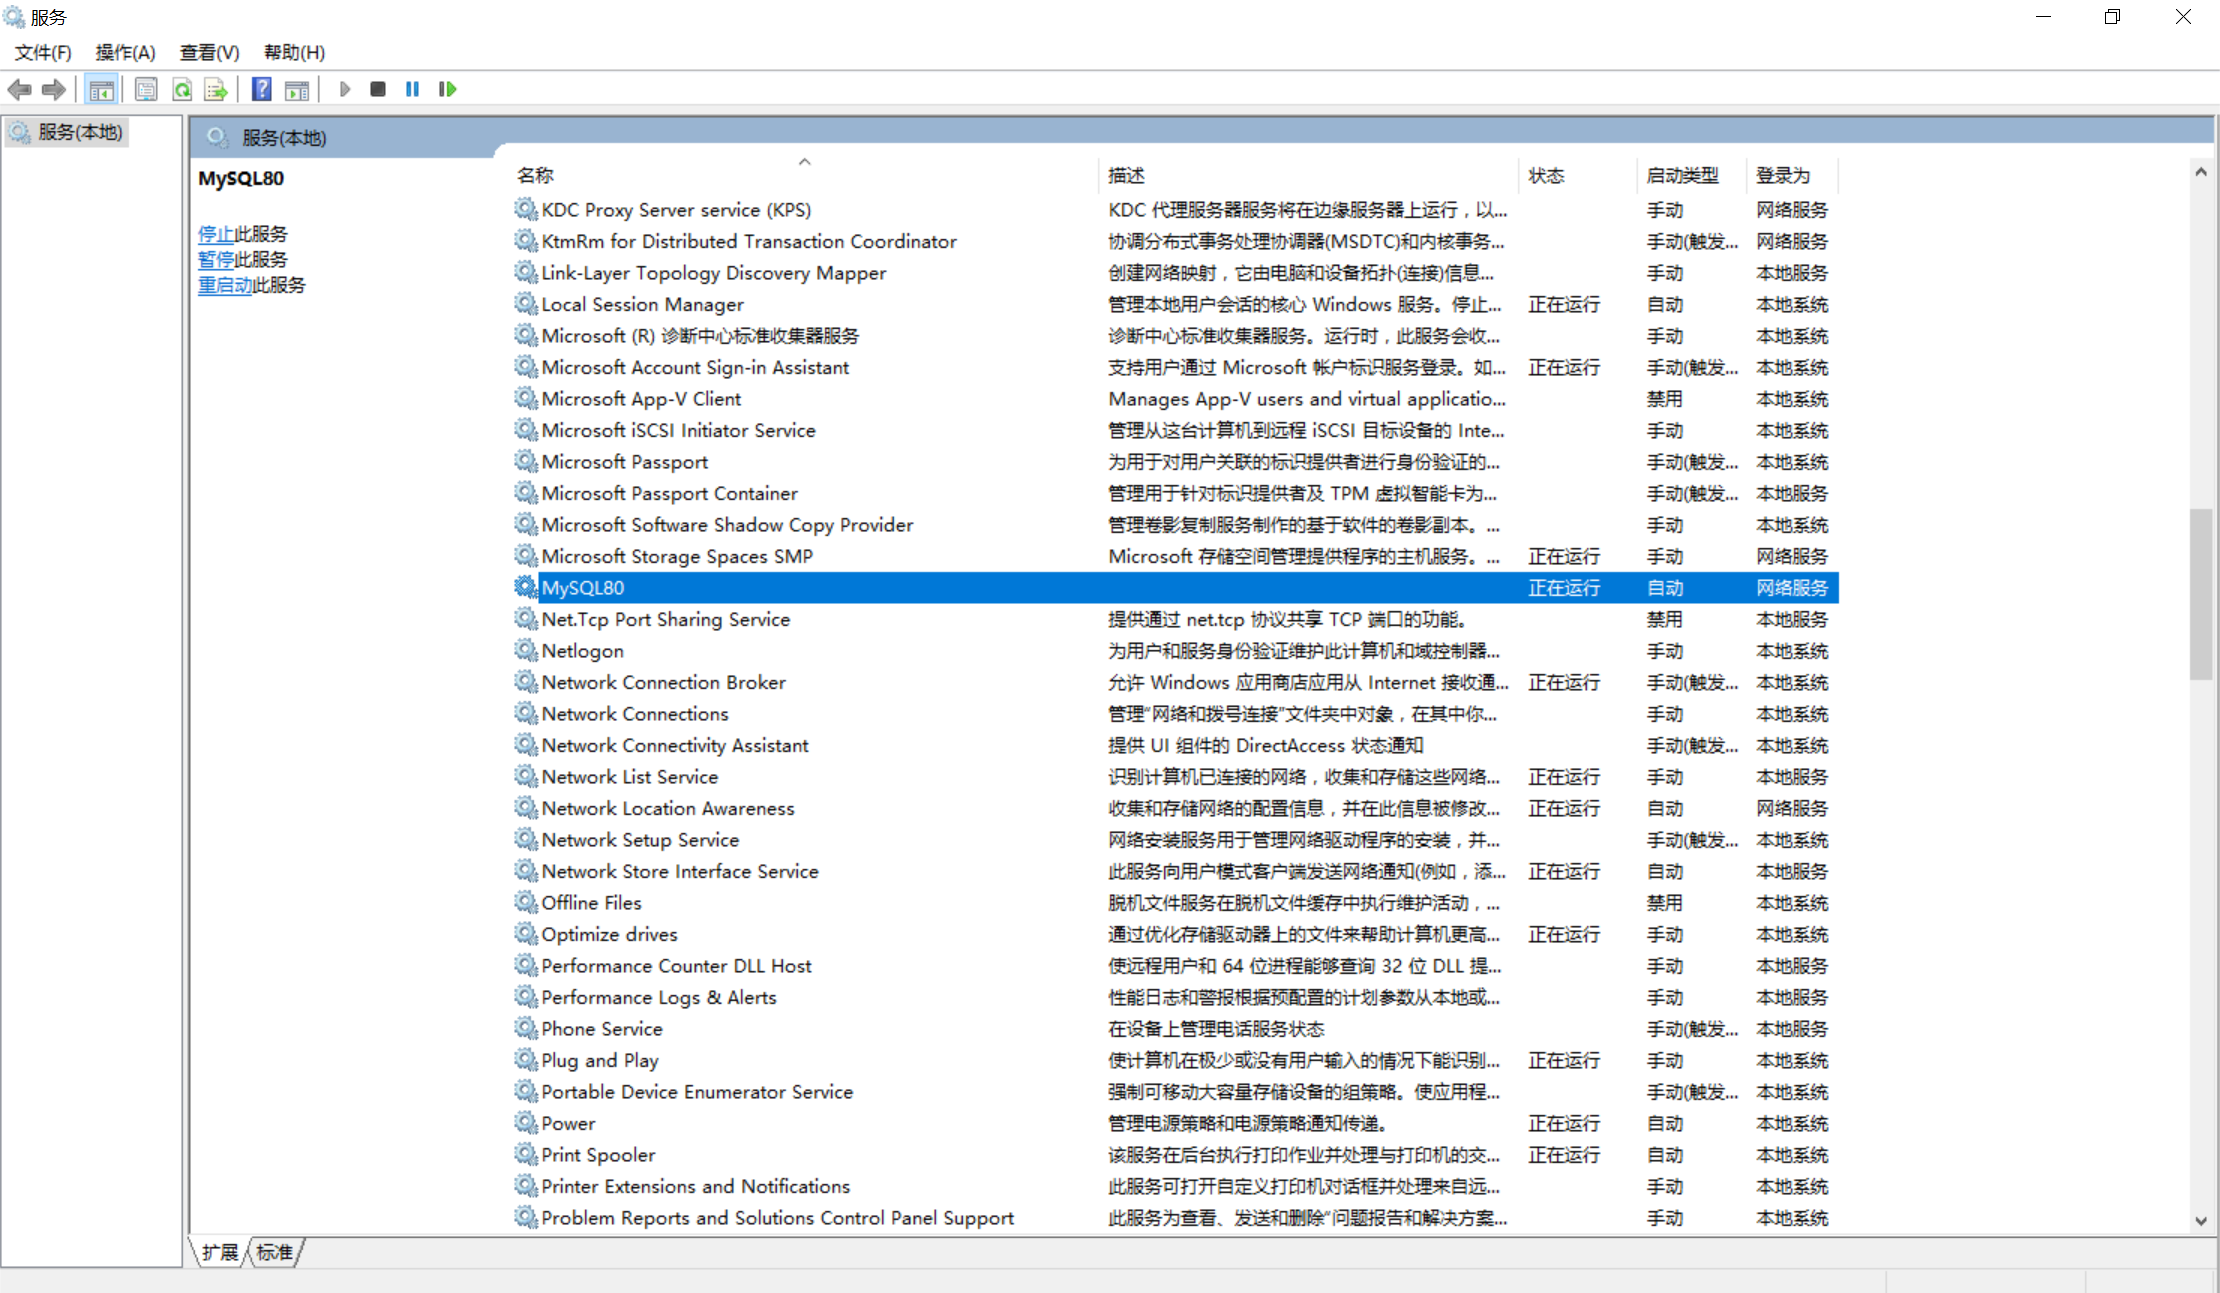Click the scrollbar up arrow

[2200, 172]
